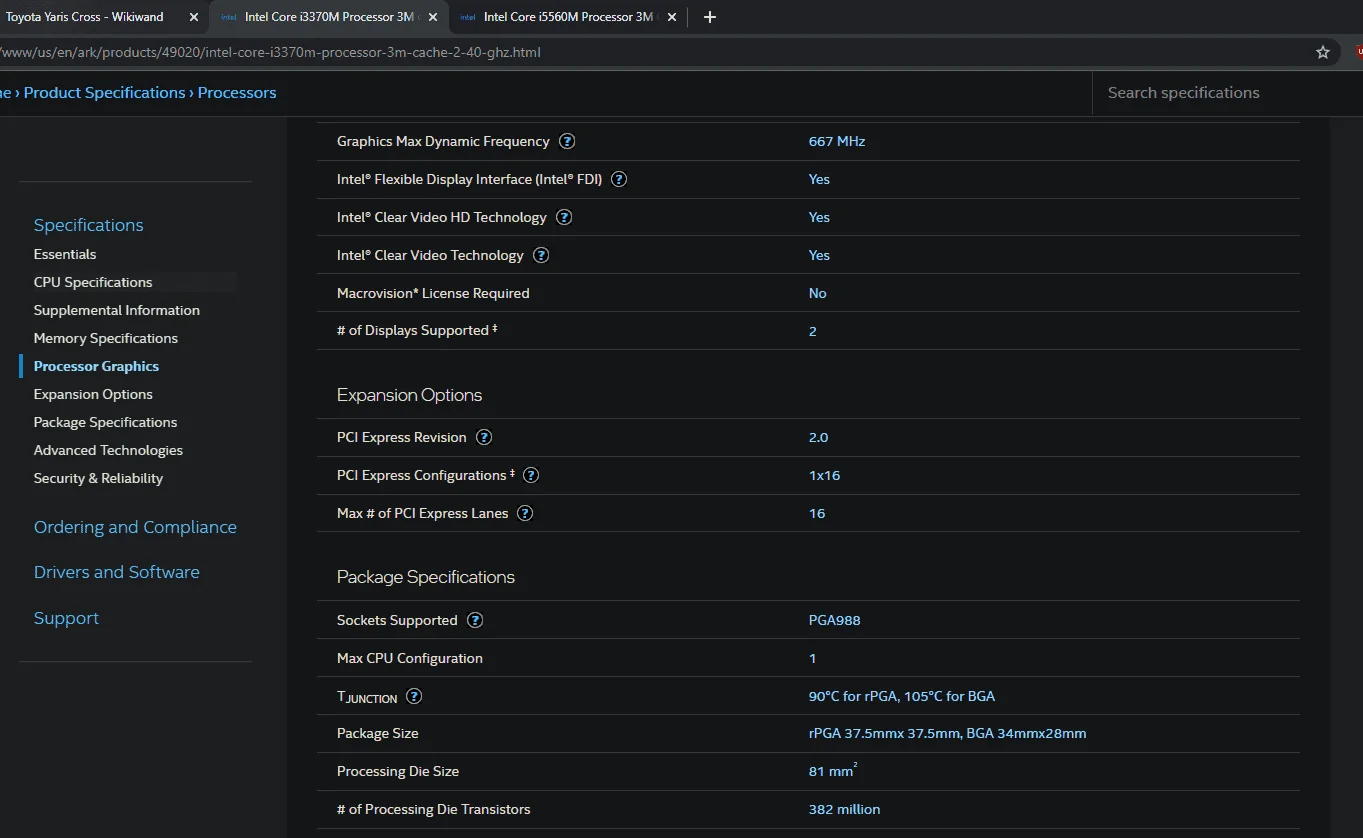Show info for Intel Clear Video HD Technology
Viewport: 1363px width, 838px height.
pos(564,217)
